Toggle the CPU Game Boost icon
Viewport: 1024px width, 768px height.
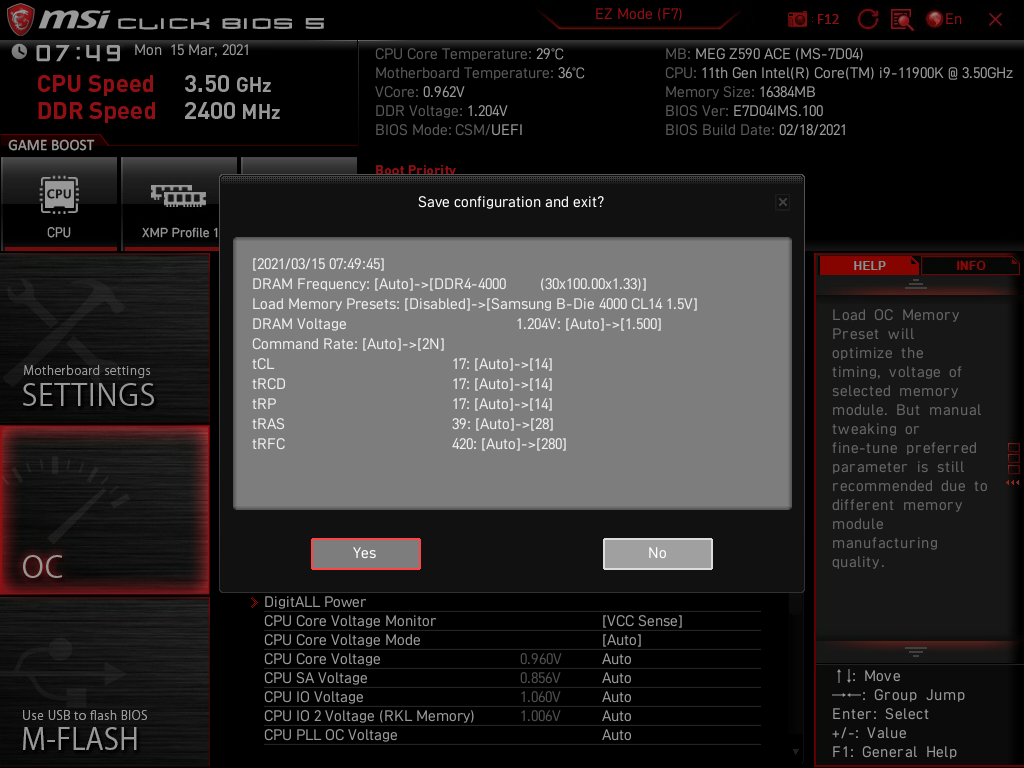pos(59,204)
